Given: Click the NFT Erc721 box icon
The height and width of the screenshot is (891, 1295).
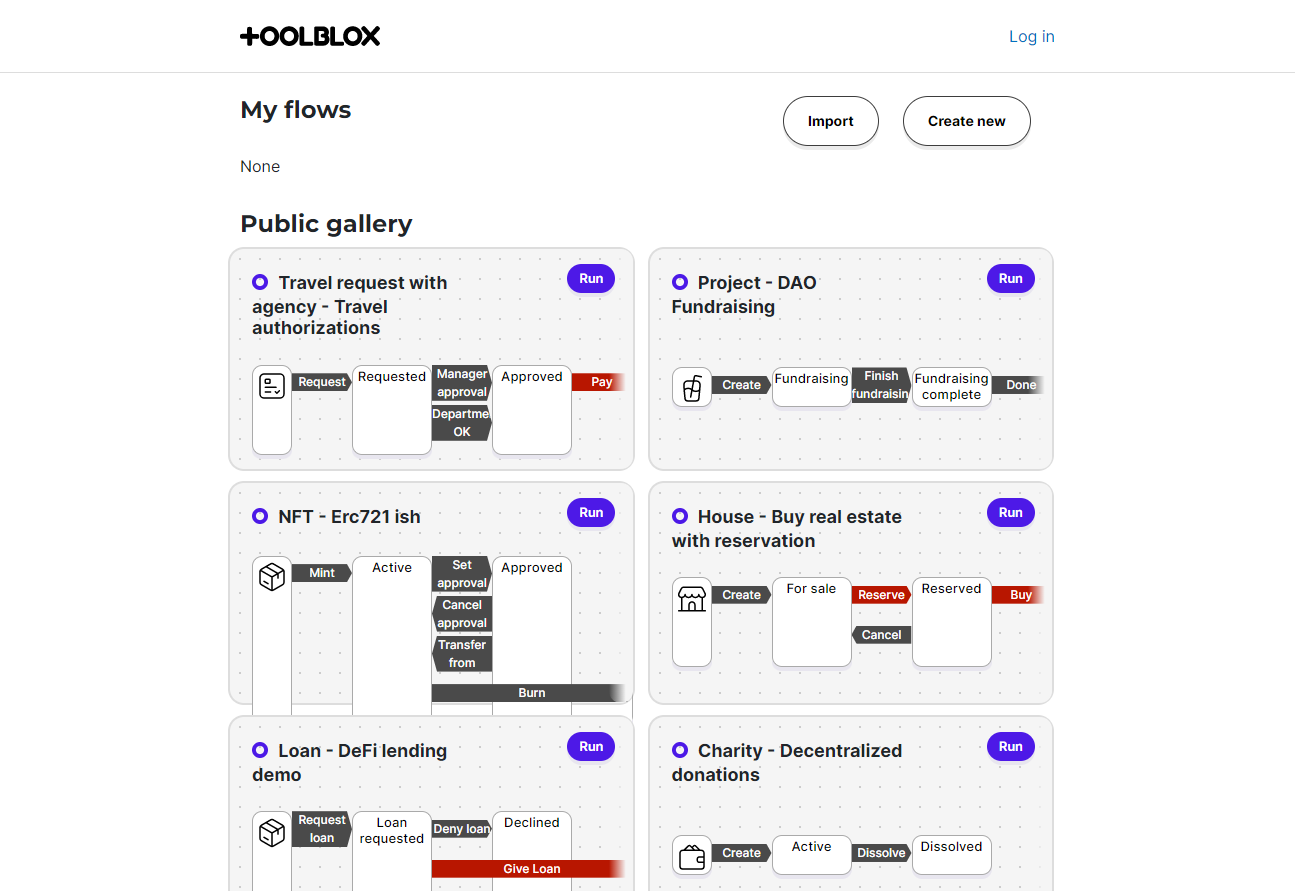Looking at the screenshot, I should 272,577.
